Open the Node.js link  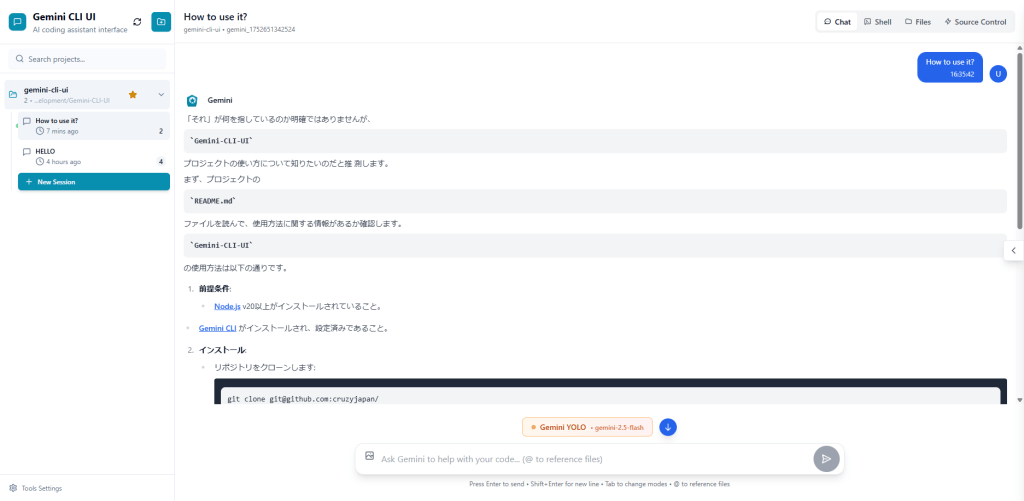(x=227, y=306)
